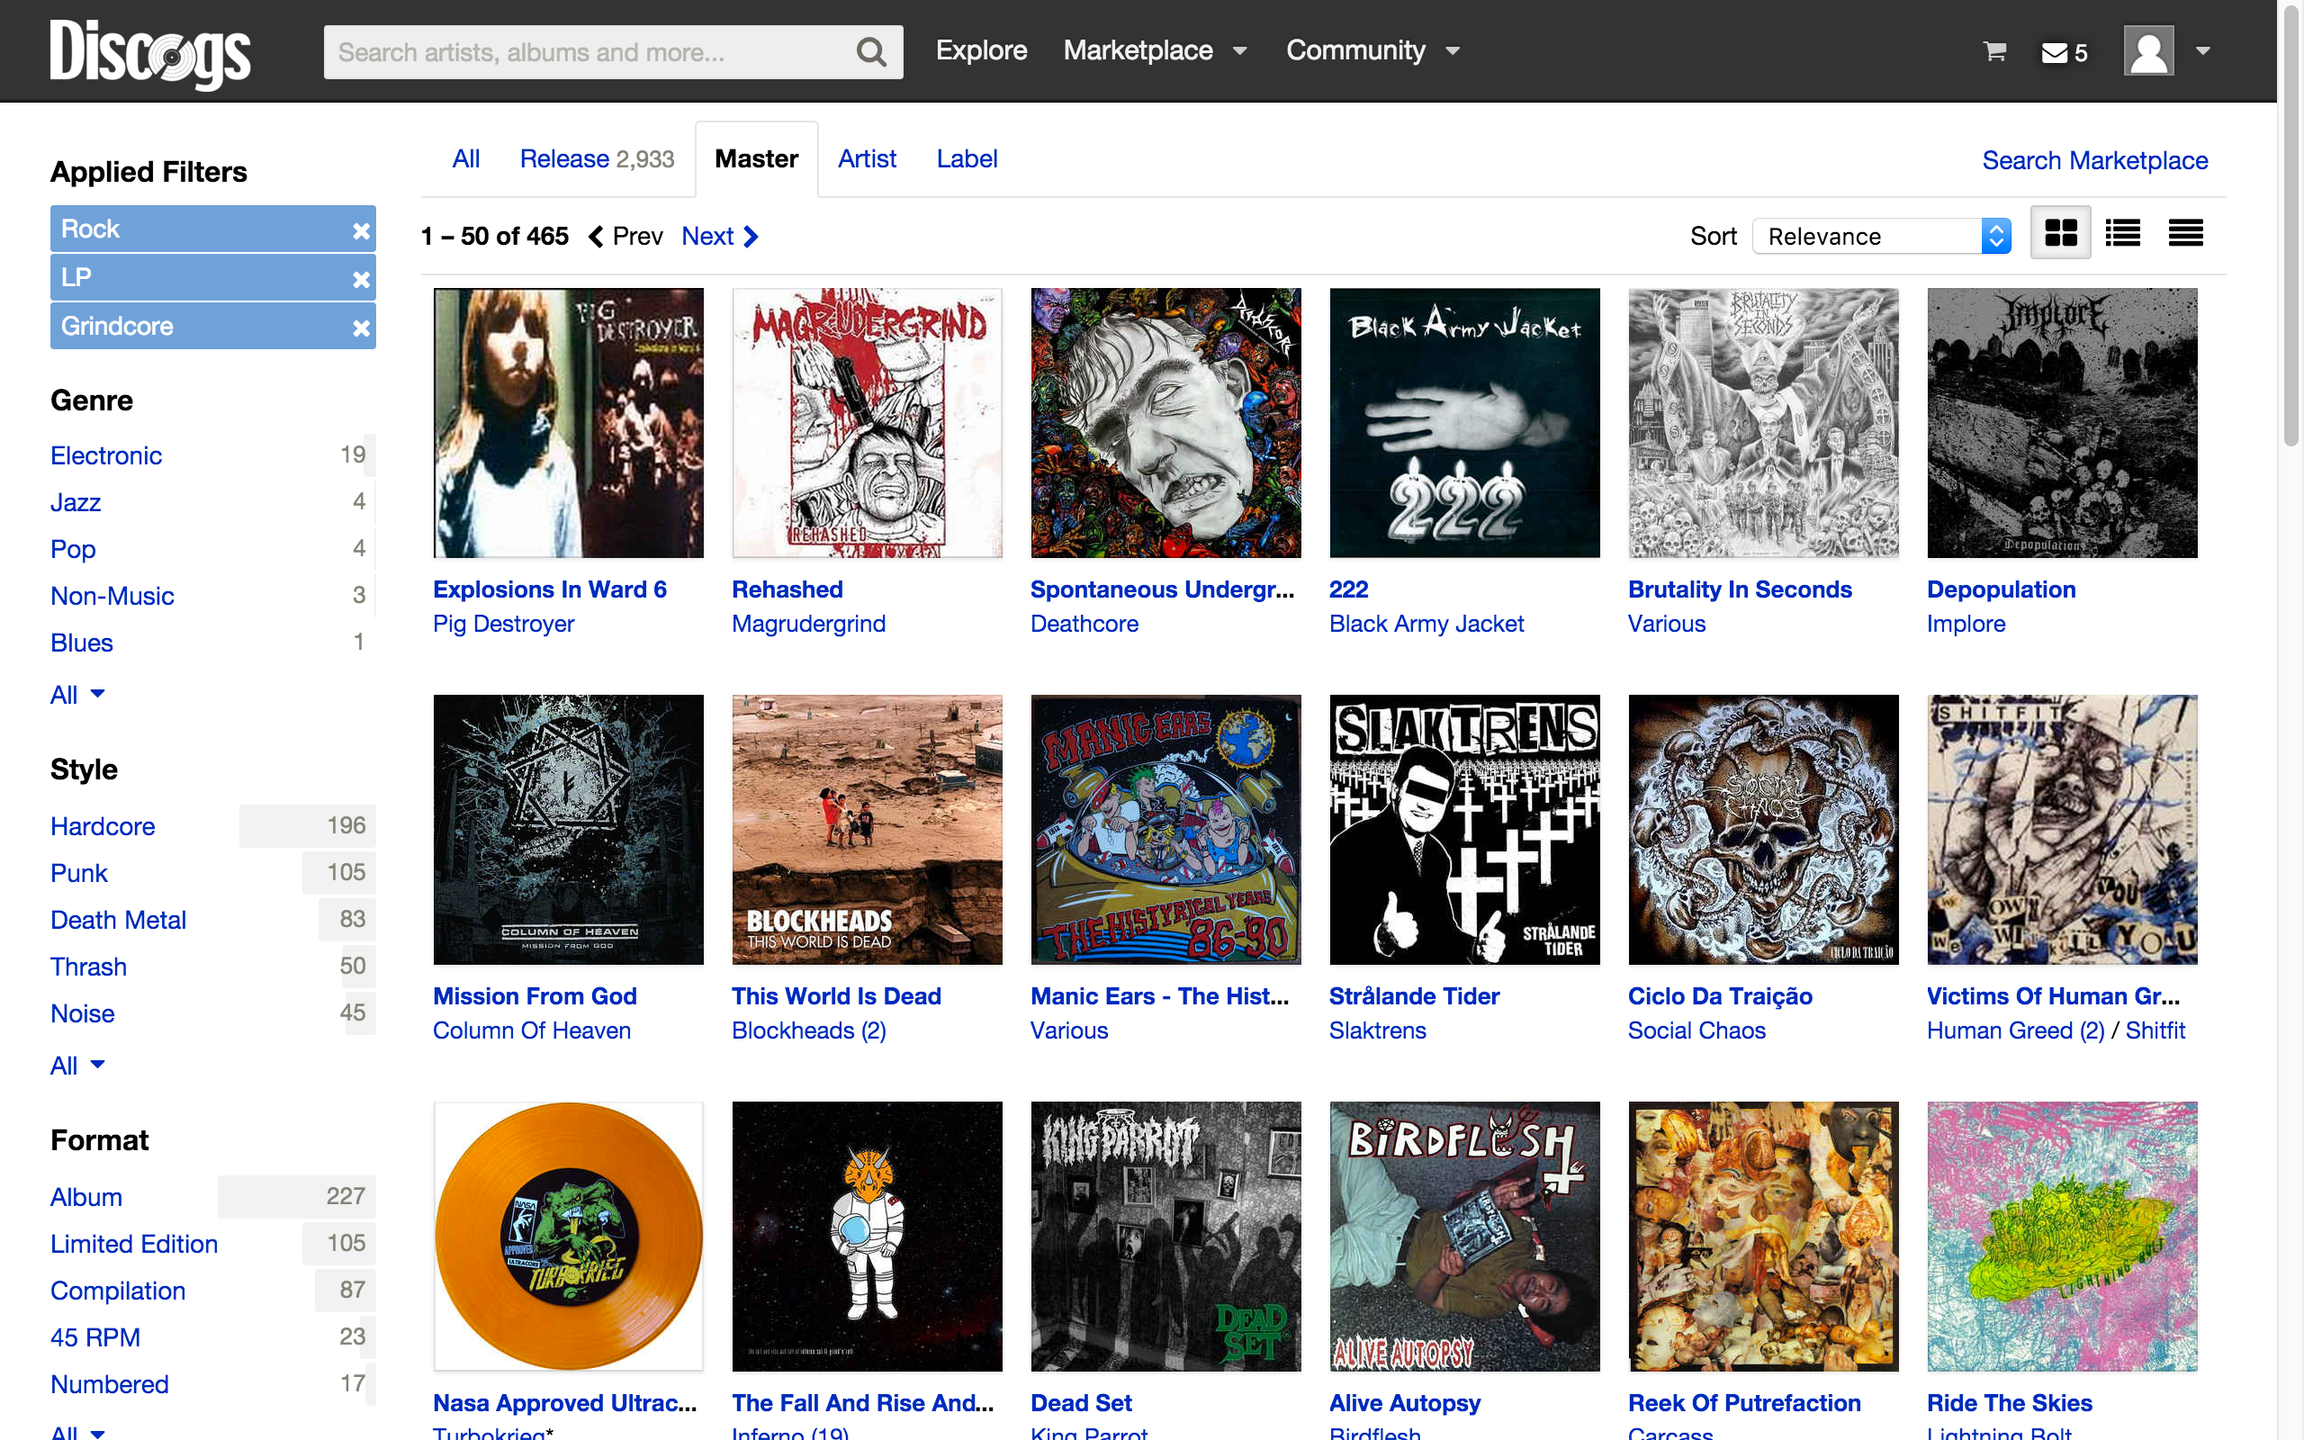Viewport: 2304px width, 1440px height.
Task: Select the Artist tab
Action: coord(867,159)
